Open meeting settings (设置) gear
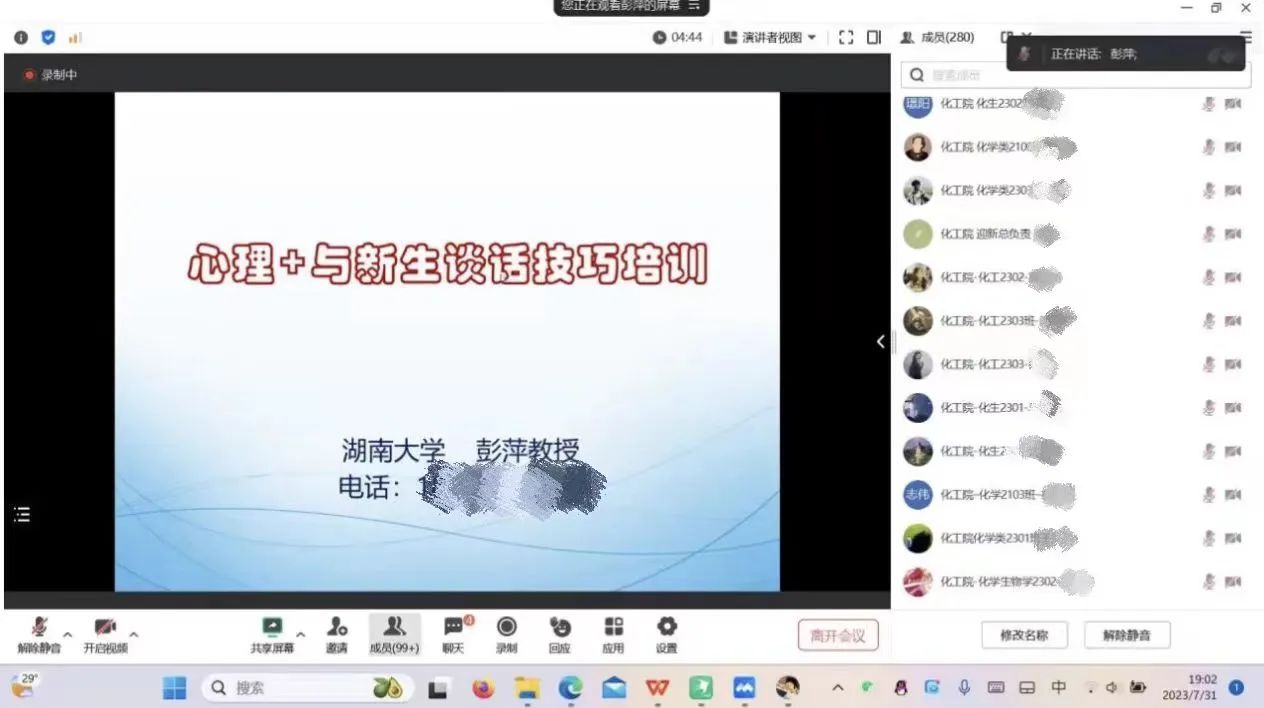 [666, 633]
